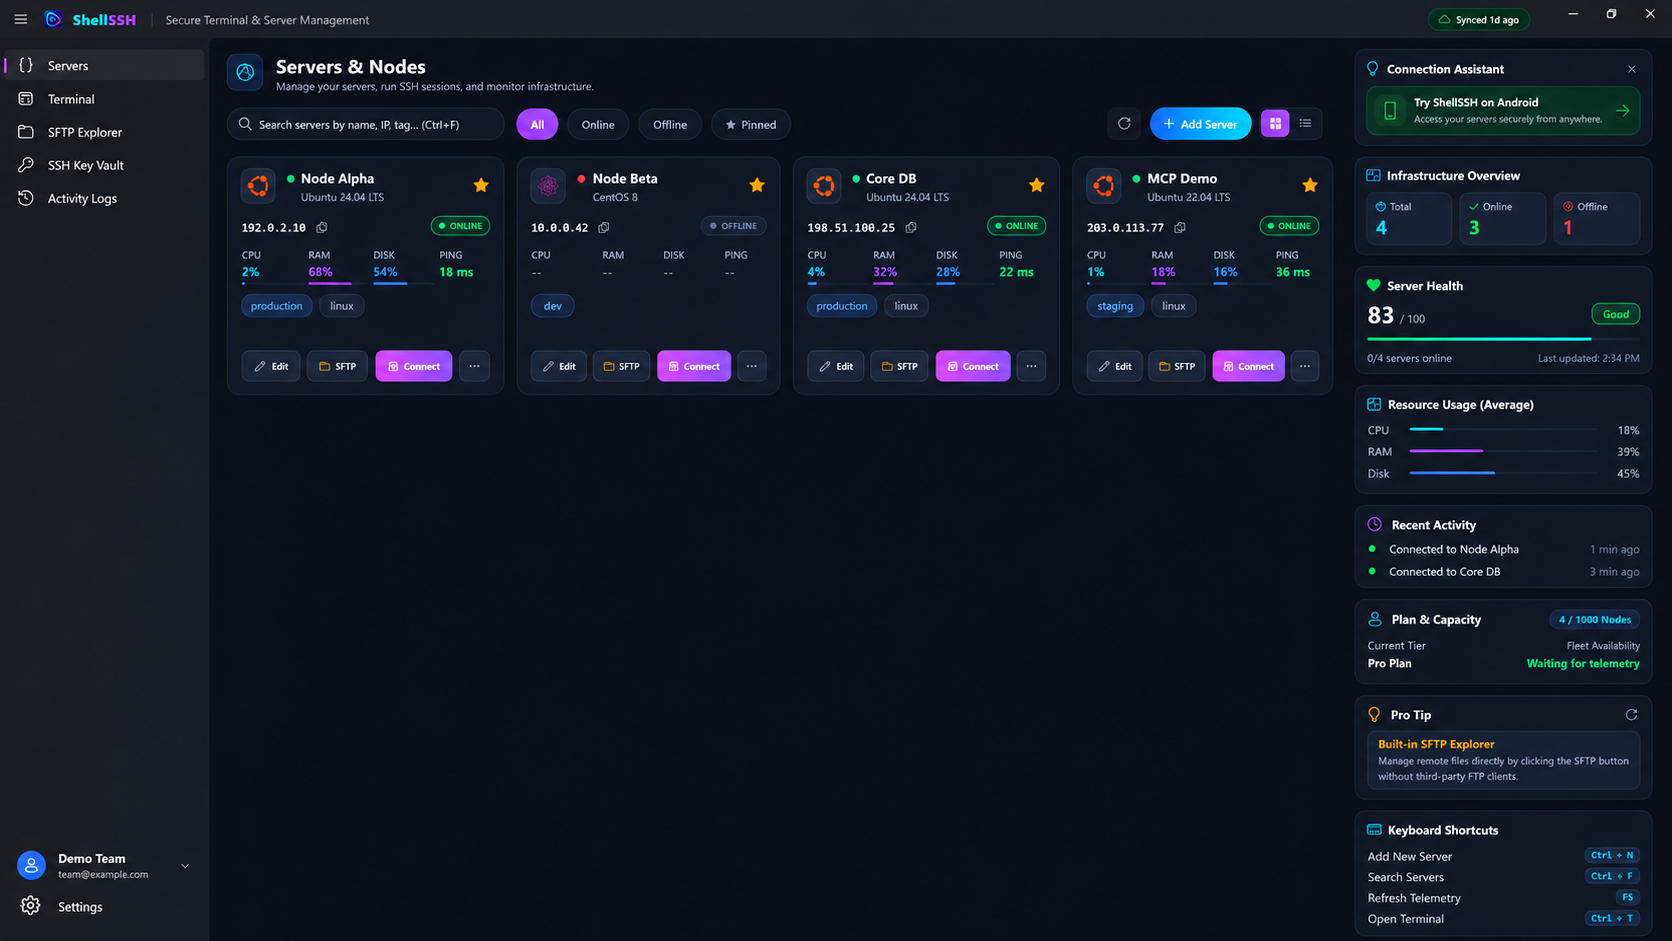Viewport: 1672px width, 941px height.
Task: Switch to list view layout
Action: pos(1306,124)
